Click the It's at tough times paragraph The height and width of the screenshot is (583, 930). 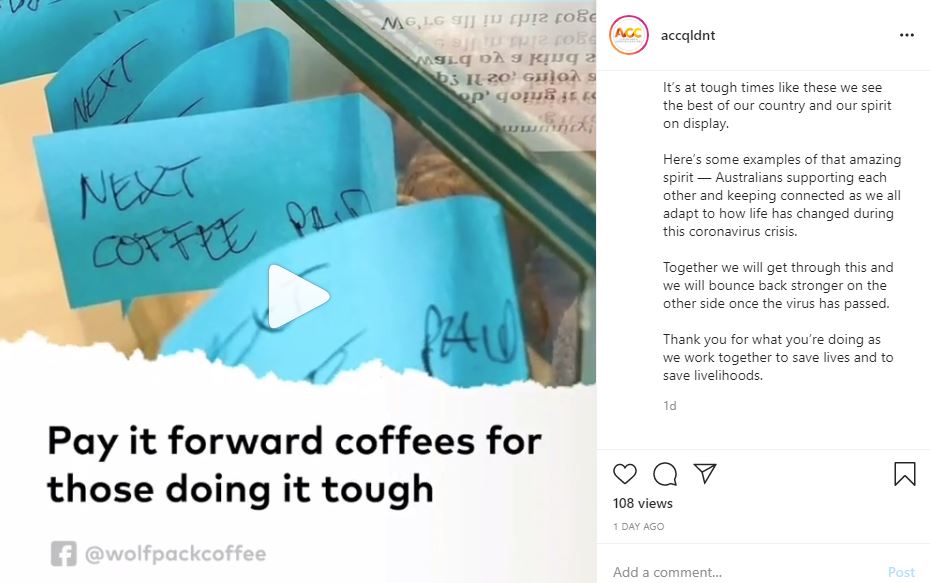(x=777, y=105)
